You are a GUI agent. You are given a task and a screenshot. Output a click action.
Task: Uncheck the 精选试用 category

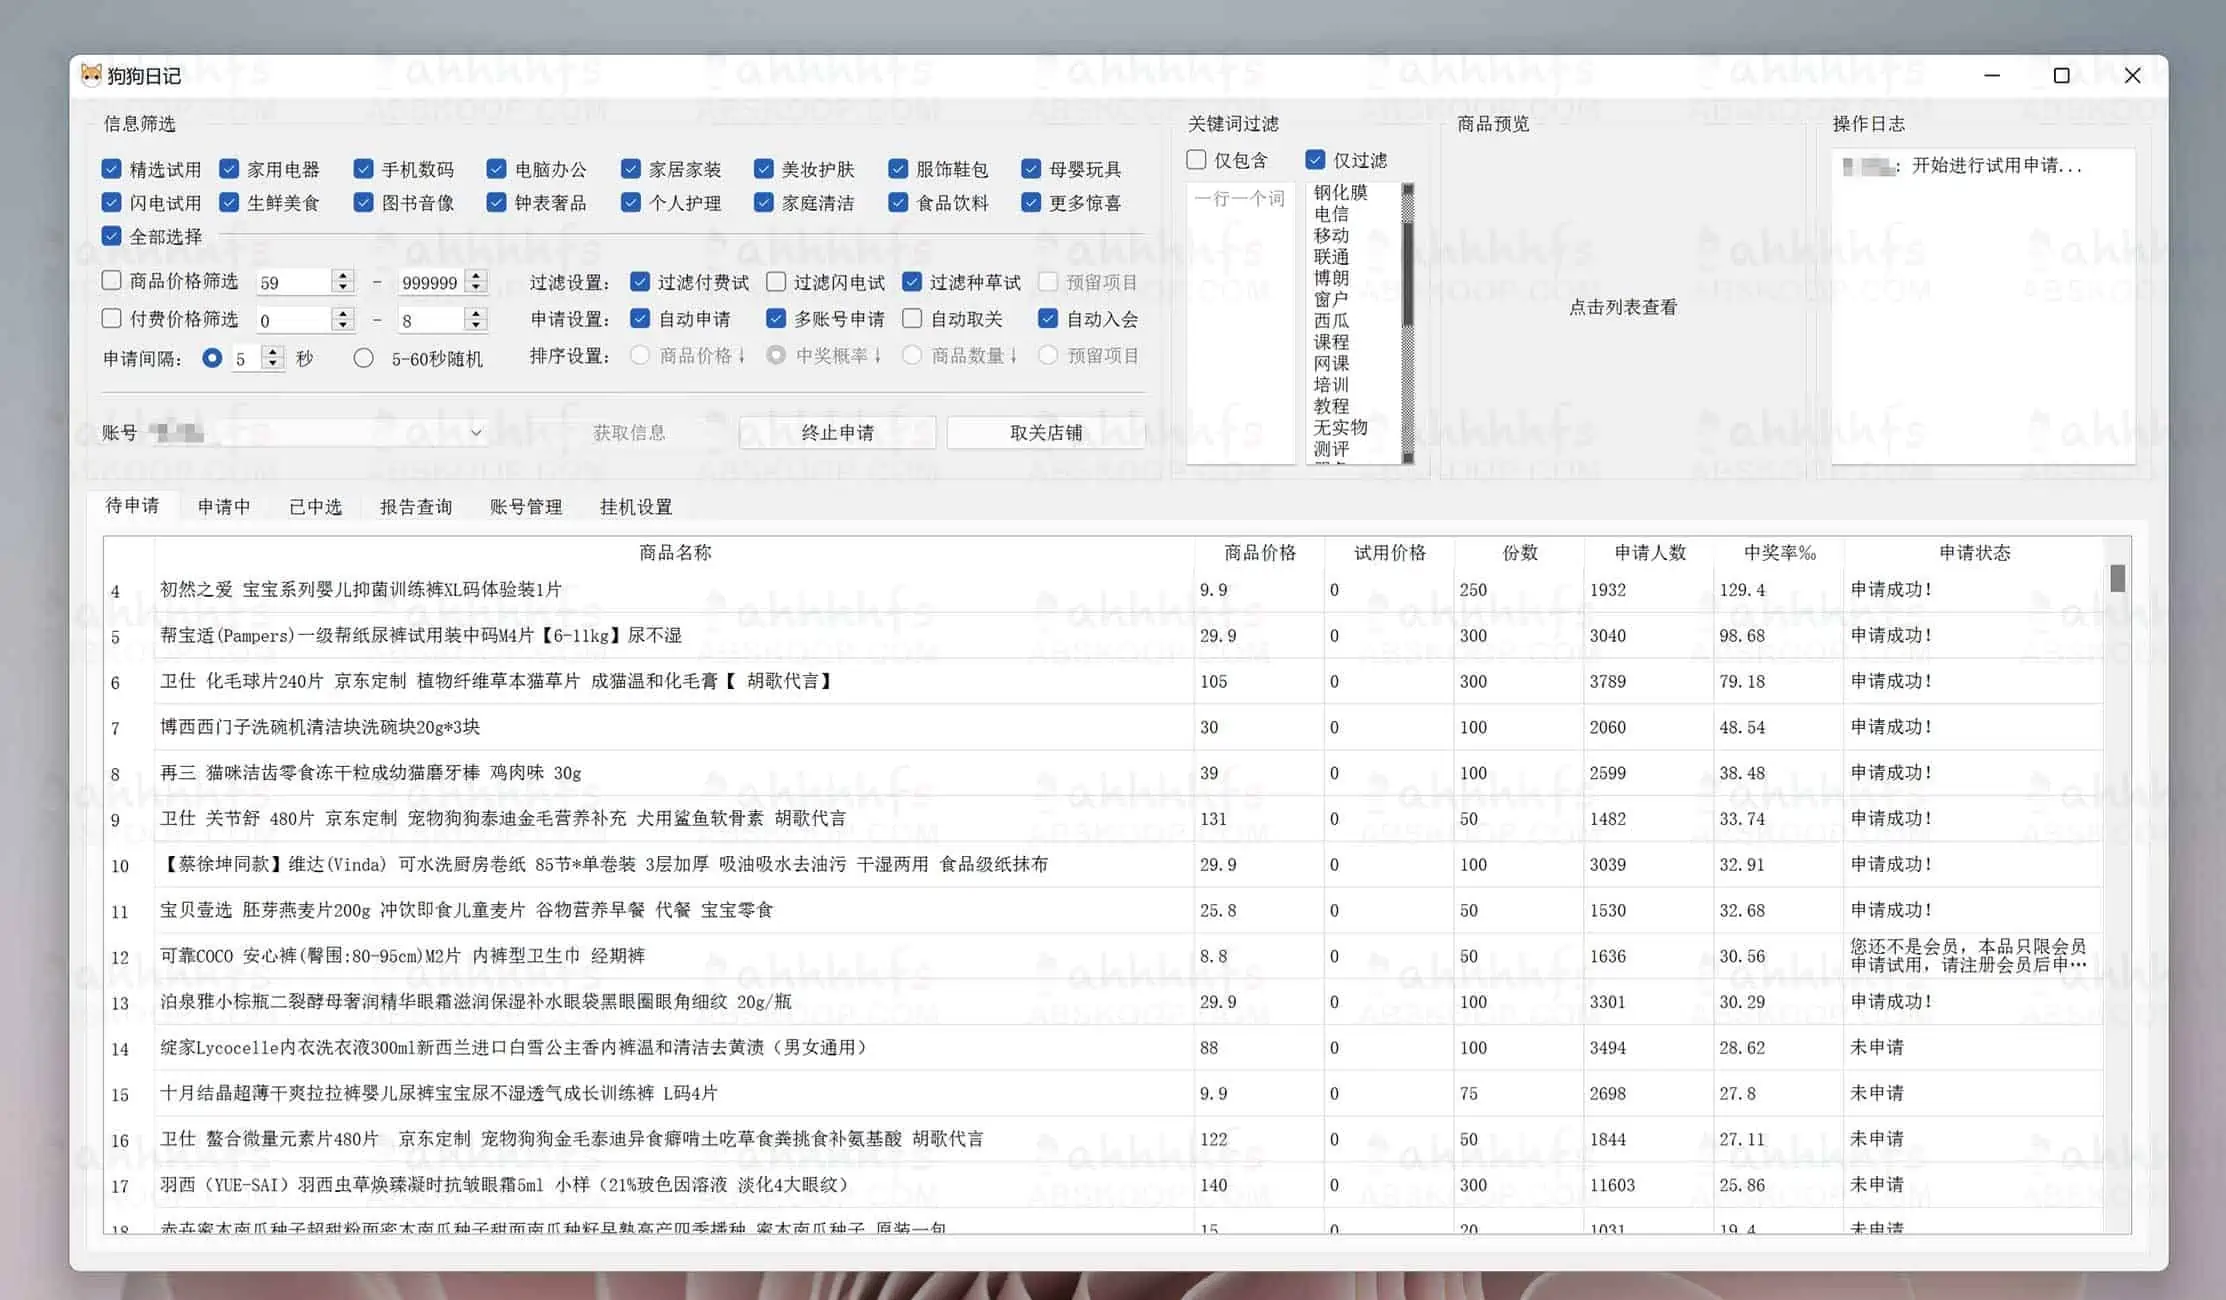[111, 168]
